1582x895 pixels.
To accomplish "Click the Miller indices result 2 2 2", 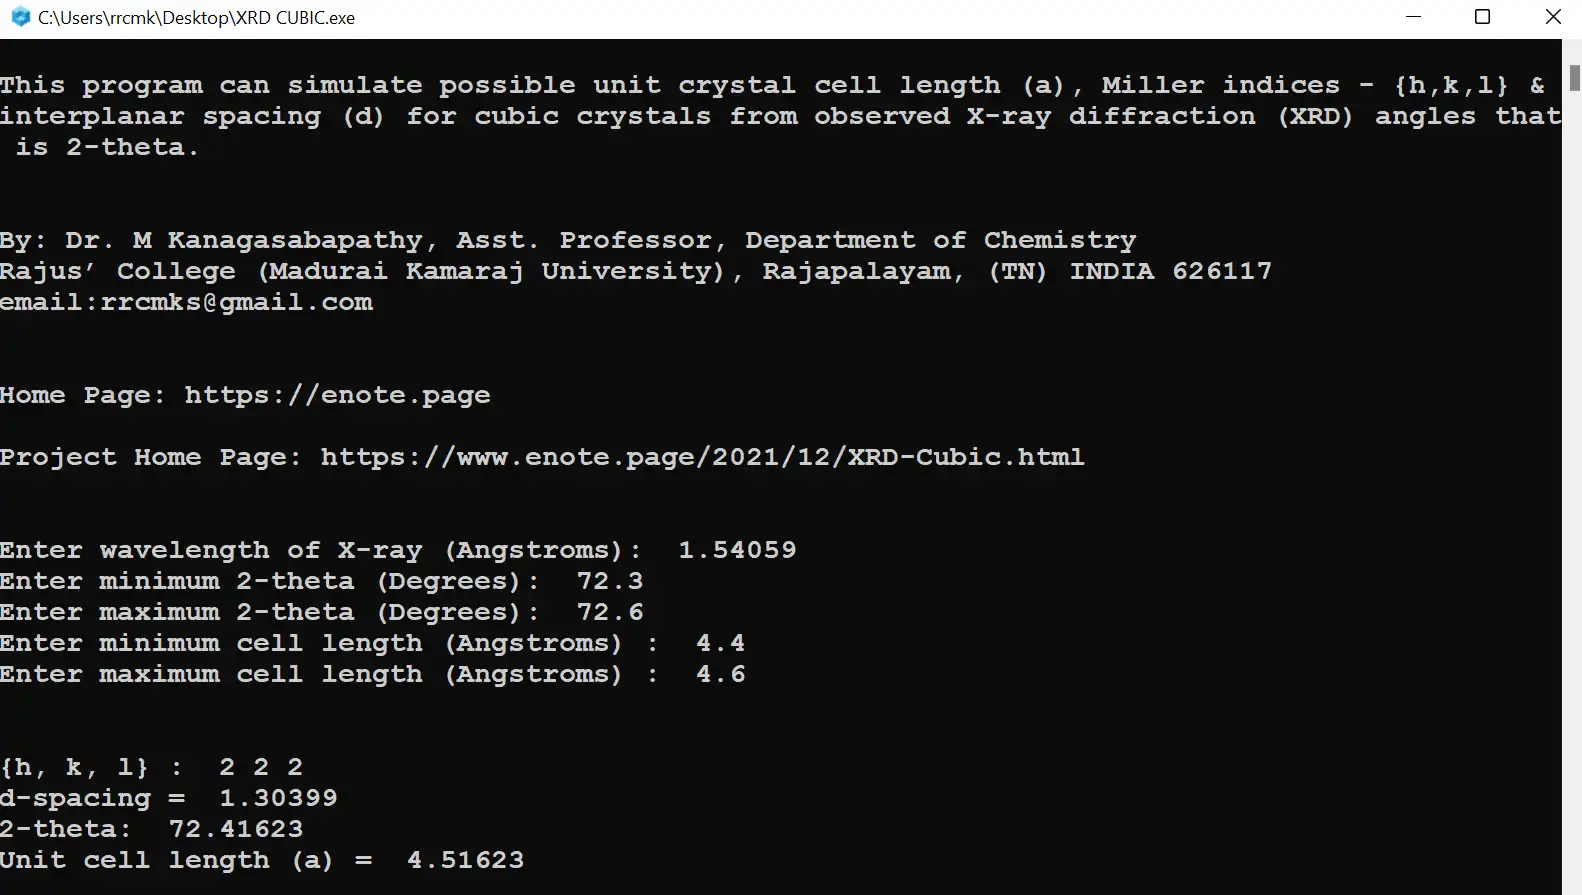I will (260, 767).
